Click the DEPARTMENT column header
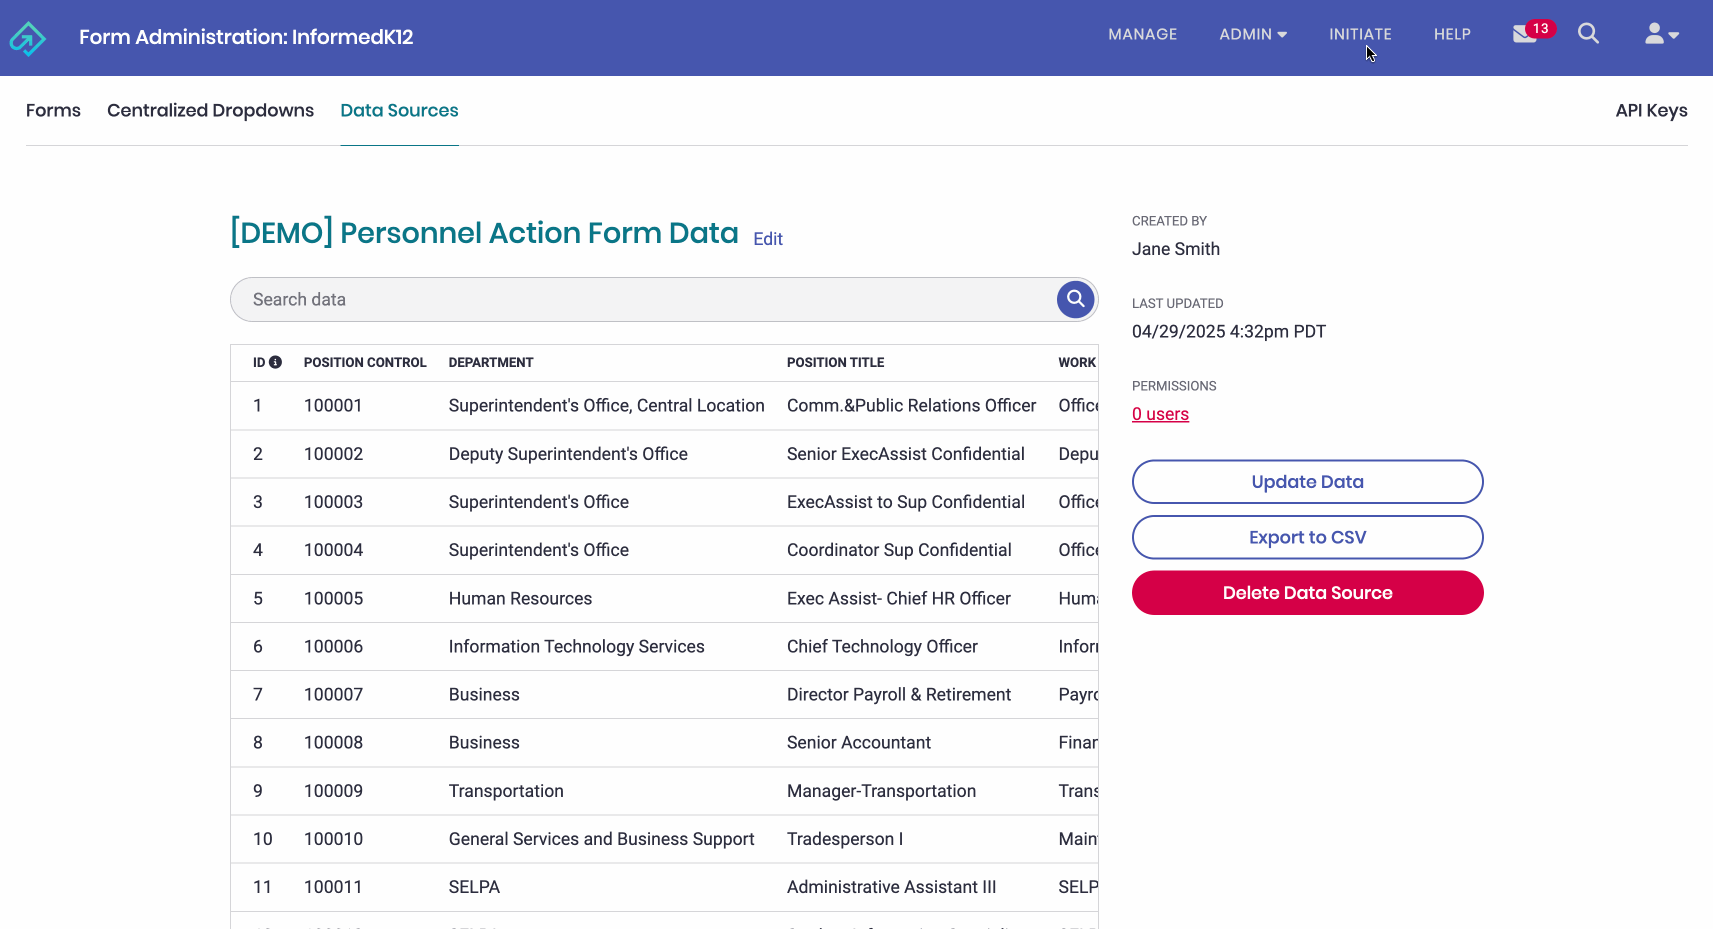This screenshot has width=1713, height=929. (x=491, y=362)
